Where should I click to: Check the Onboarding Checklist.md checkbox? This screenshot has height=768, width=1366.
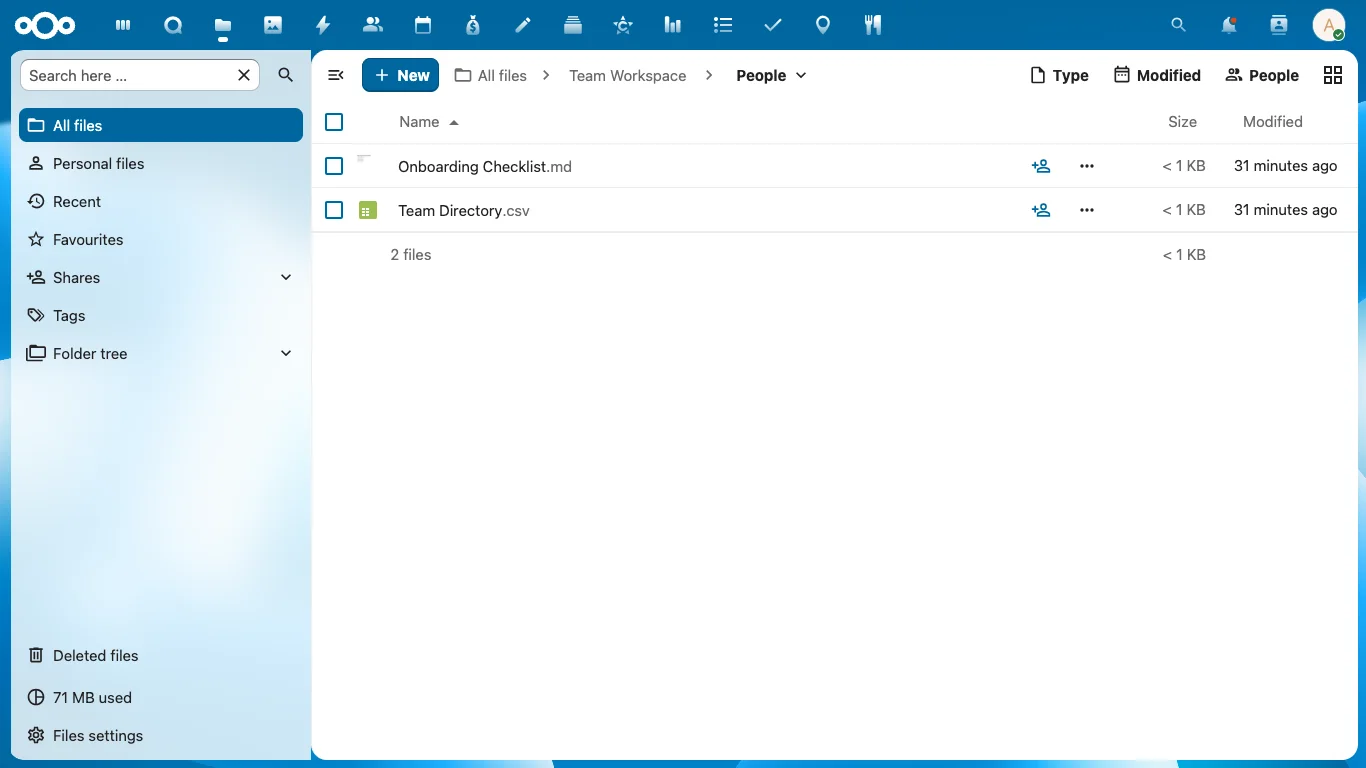tap(334, 166)
